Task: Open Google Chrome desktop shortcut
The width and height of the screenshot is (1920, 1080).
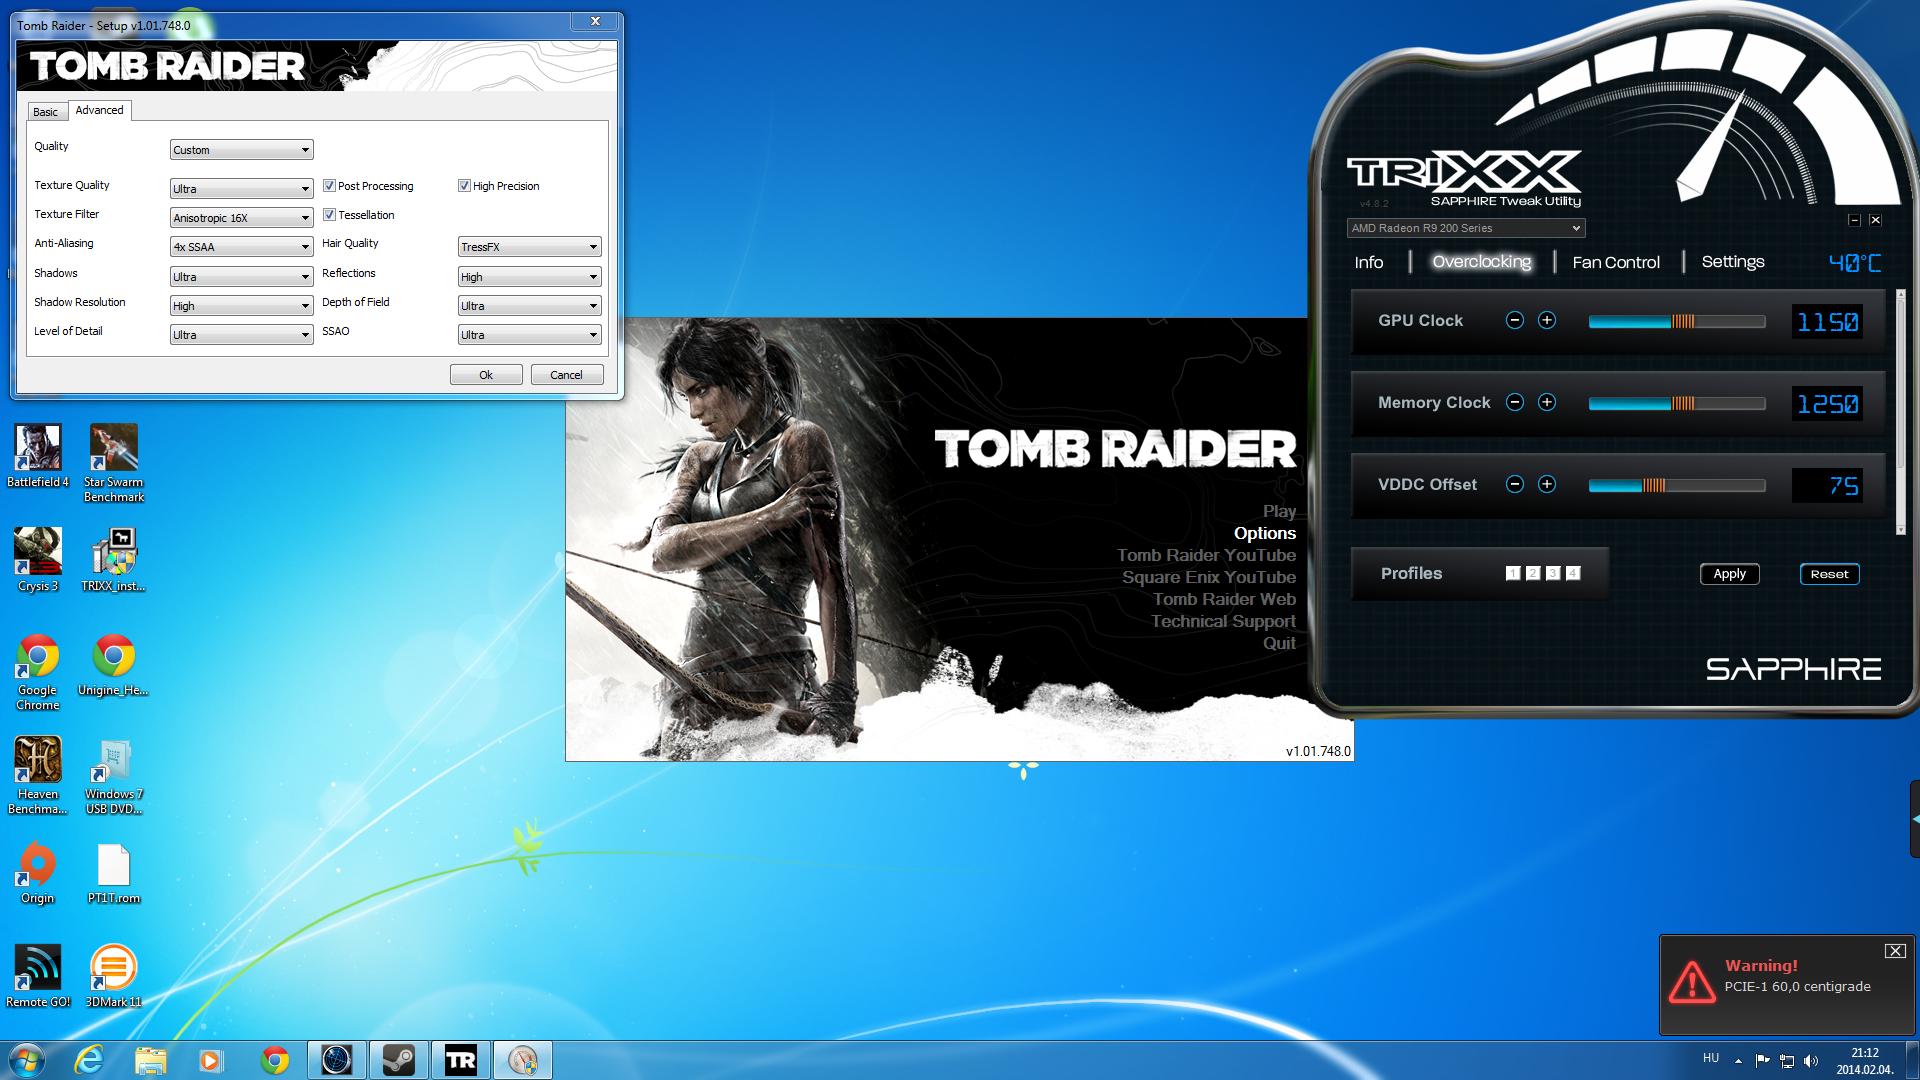Action: pyautogui.click(x=38, y=671)
